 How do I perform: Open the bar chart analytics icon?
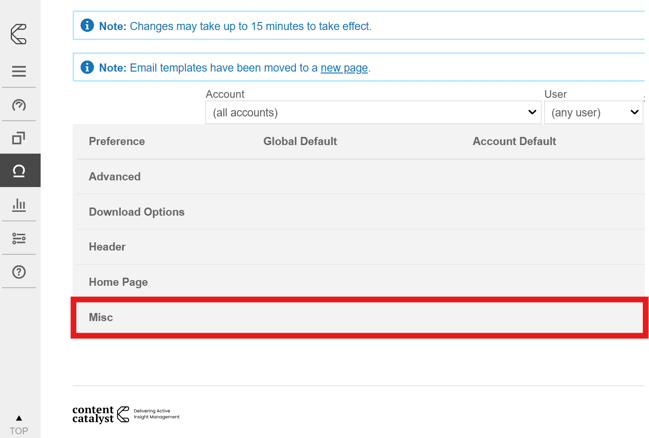(x=19, y=205)
